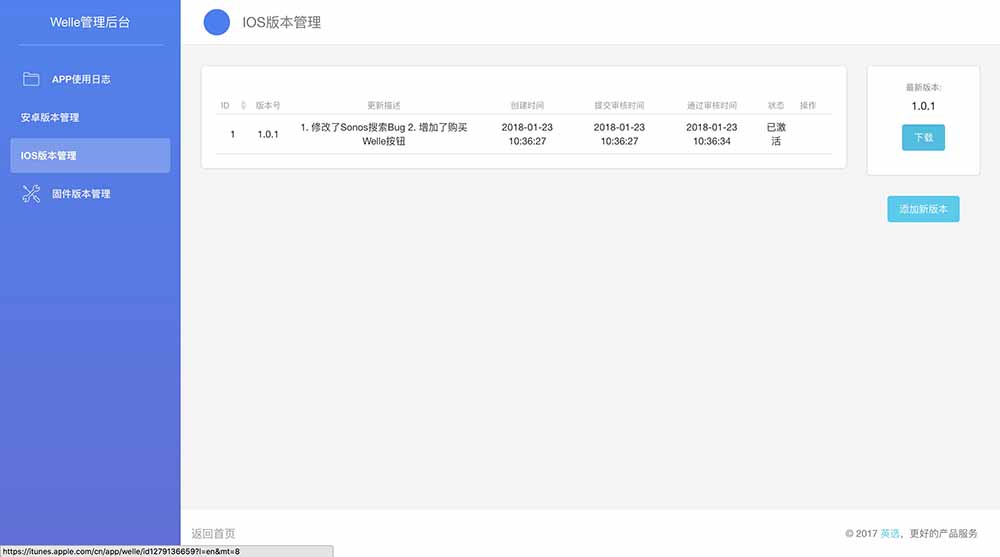This screenshot has height=557, width=1000.
Task: Click the 版本号 column header
Action: coord(268,106)
